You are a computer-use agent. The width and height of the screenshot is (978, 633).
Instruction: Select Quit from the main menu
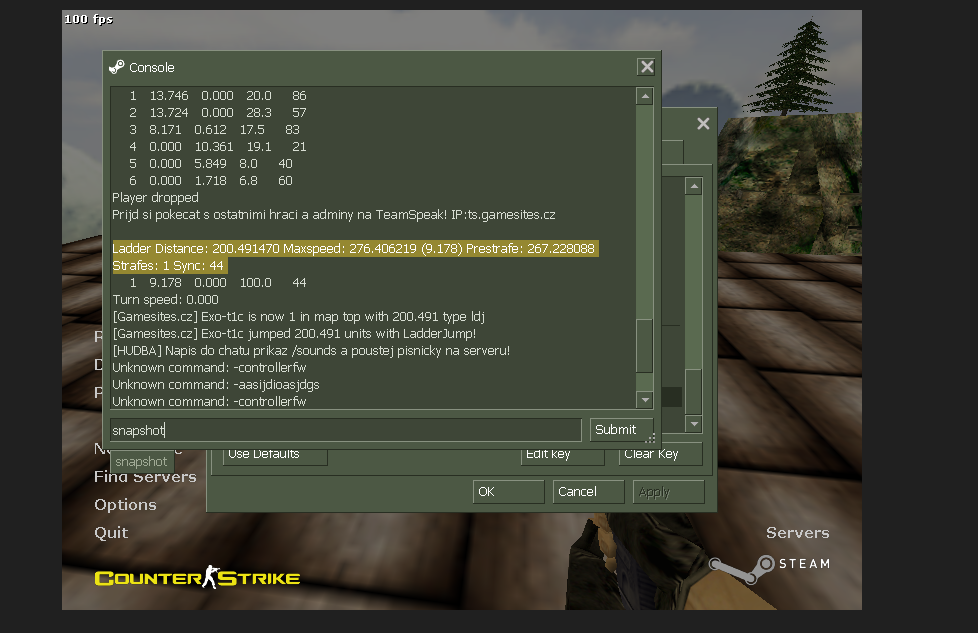(x=111, y=533)
